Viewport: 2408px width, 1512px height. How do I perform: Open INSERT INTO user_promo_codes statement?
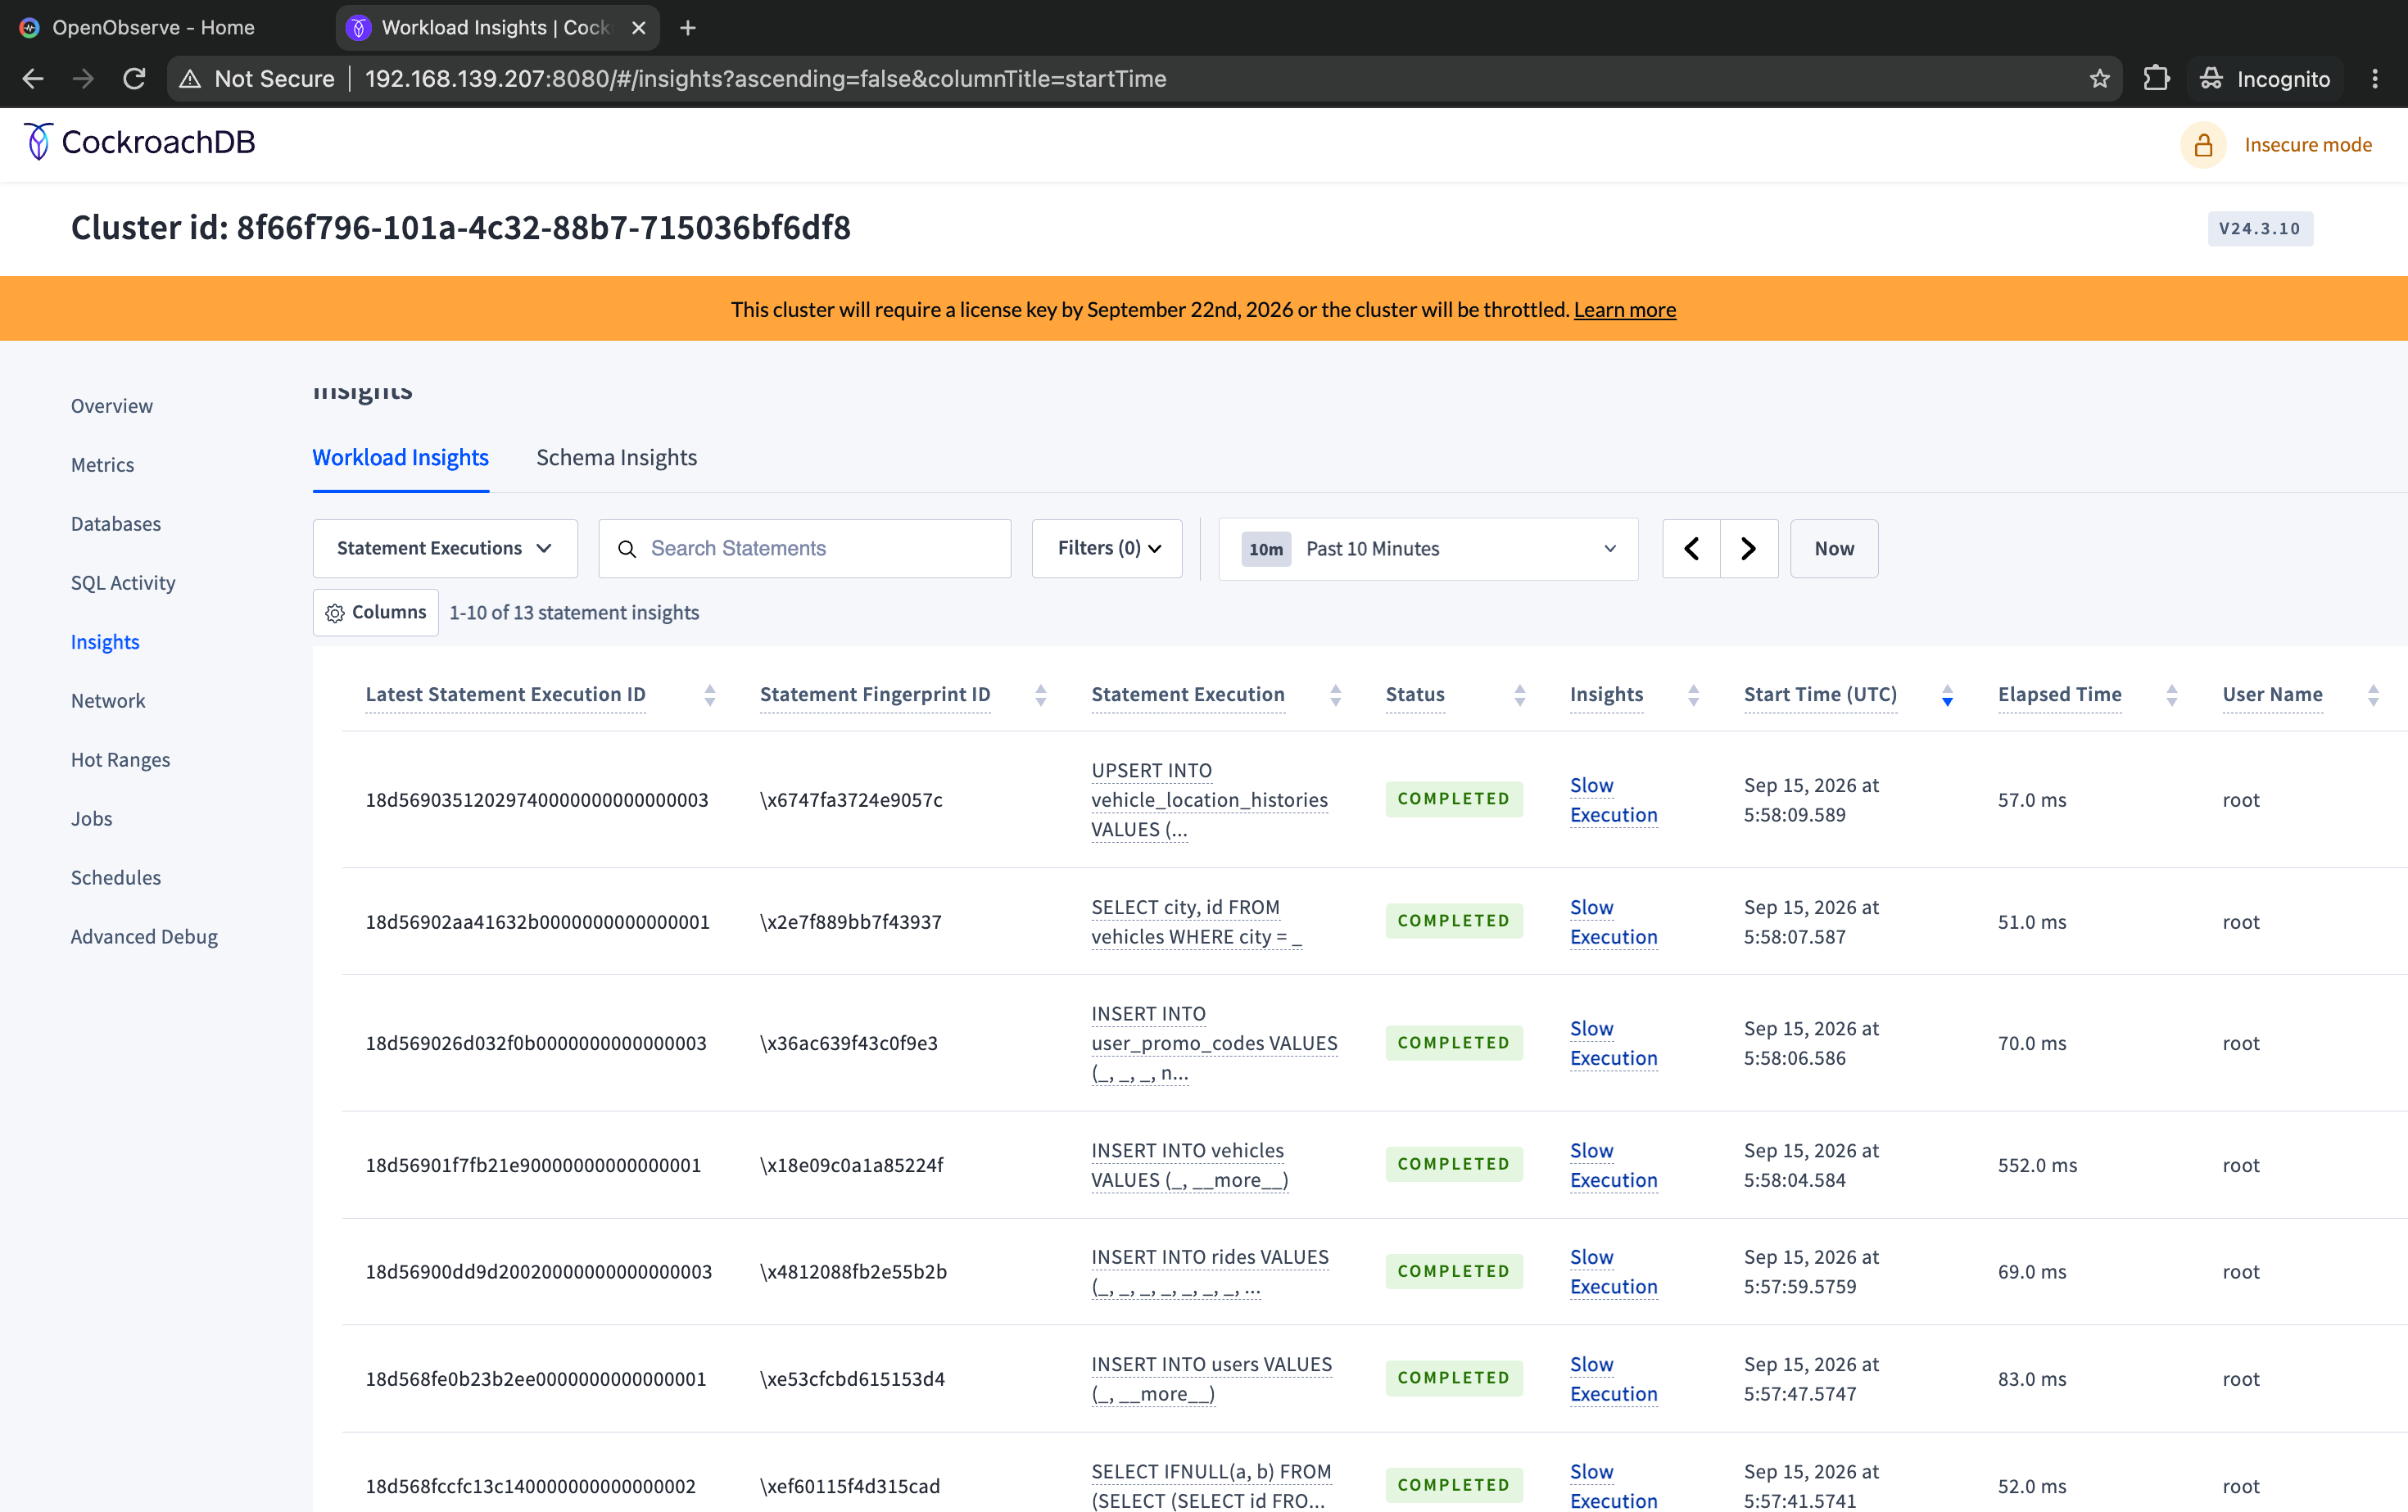pyautogui.click(x=1214, y=1043)
